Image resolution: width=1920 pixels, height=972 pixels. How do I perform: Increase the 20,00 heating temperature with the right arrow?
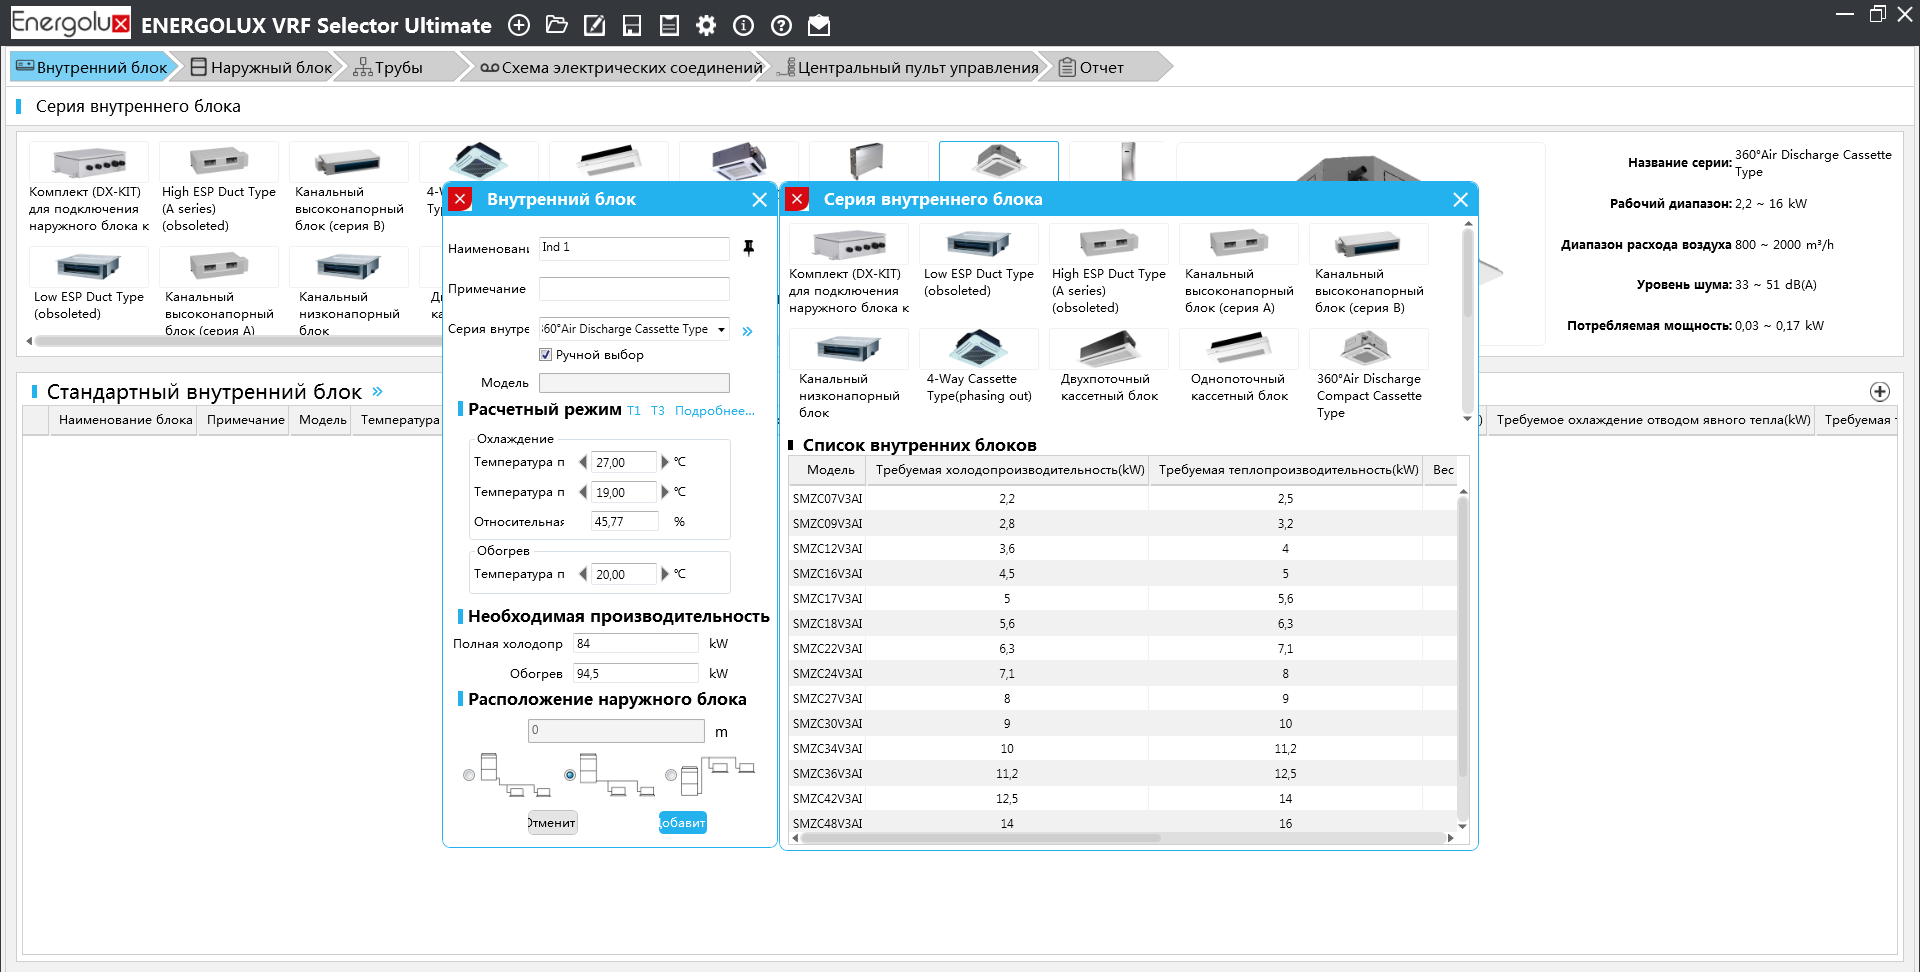[665, 574]
